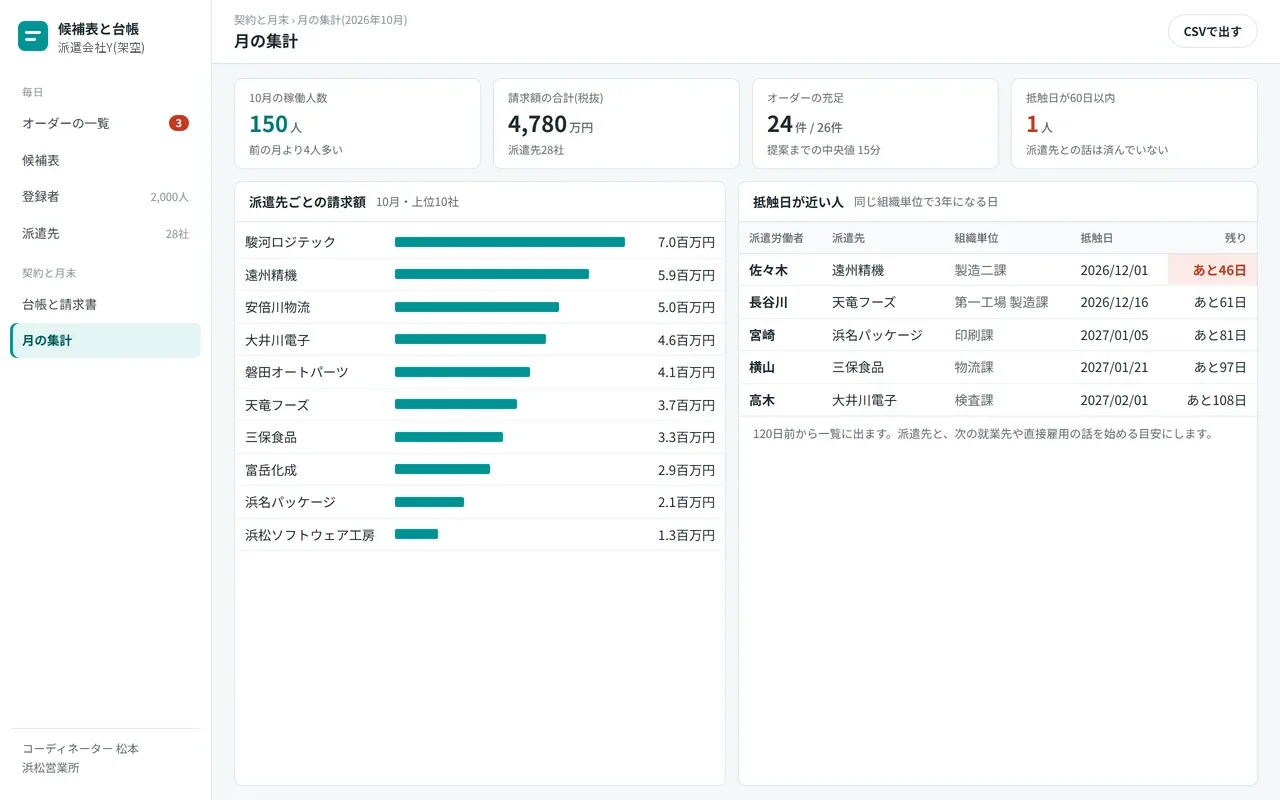The width and height of the screenshot is (1280, 800).
Task: Open 候補表 in the sidebar
Action: click(x=105, y=160)
